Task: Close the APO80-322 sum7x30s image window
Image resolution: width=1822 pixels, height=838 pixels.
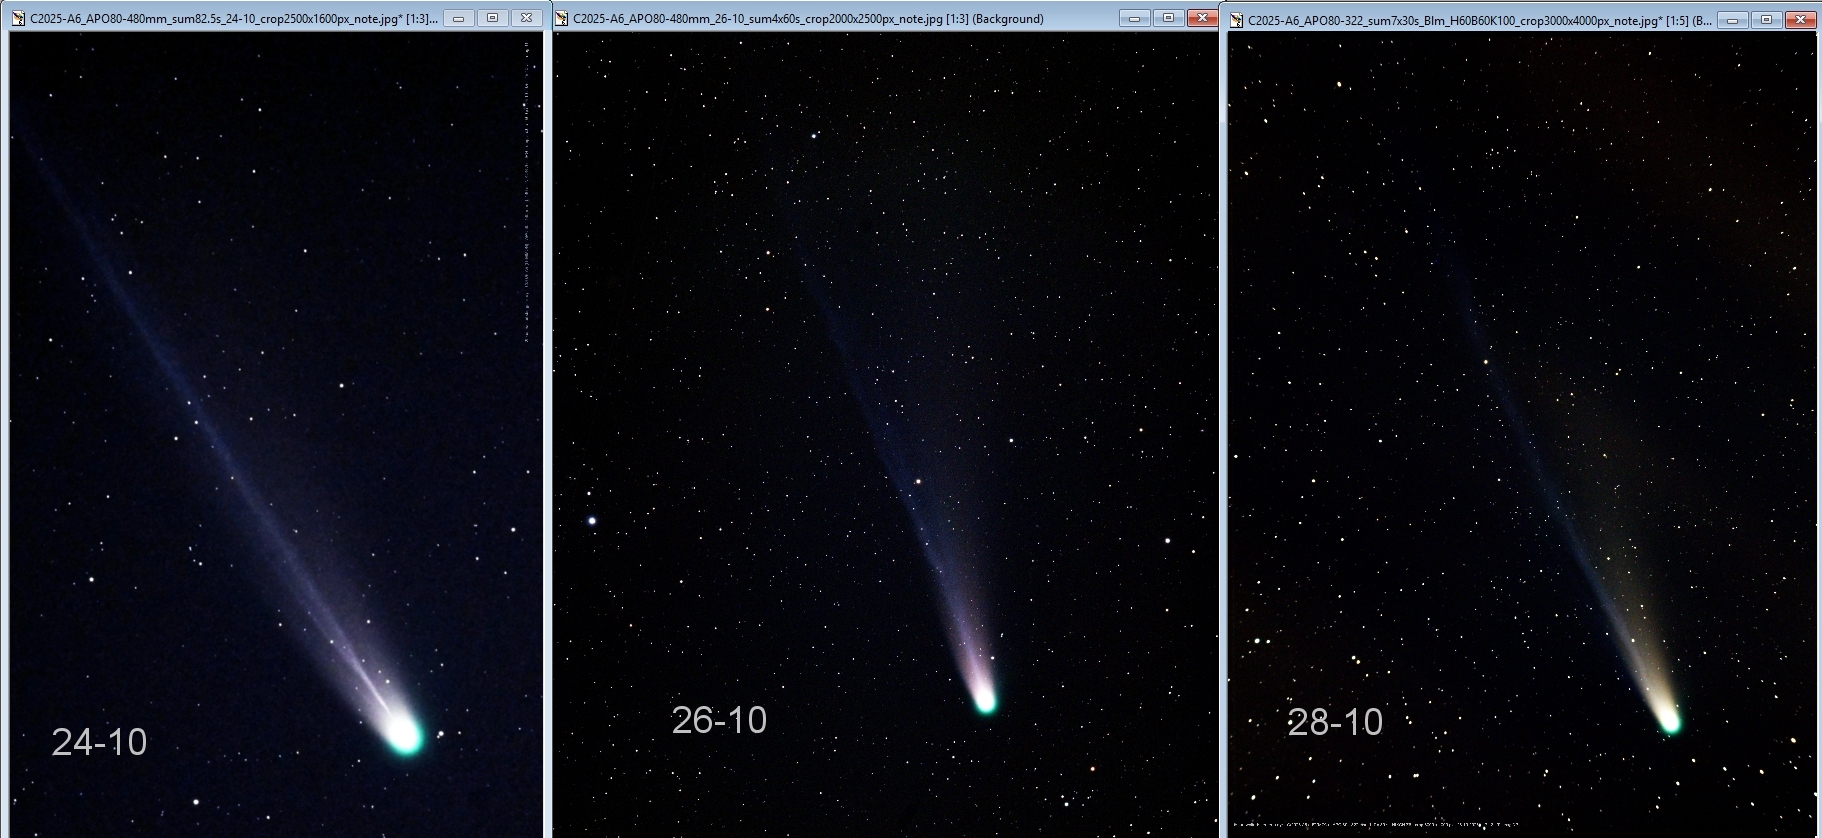Action: coord(1800,20)
